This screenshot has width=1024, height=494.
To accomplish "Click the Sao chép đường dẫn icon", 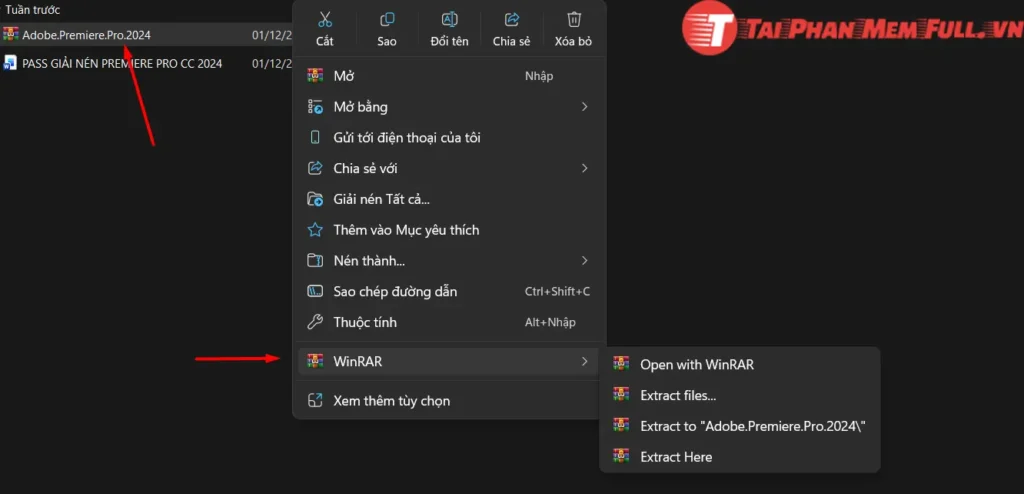I will tap(315, 291).
